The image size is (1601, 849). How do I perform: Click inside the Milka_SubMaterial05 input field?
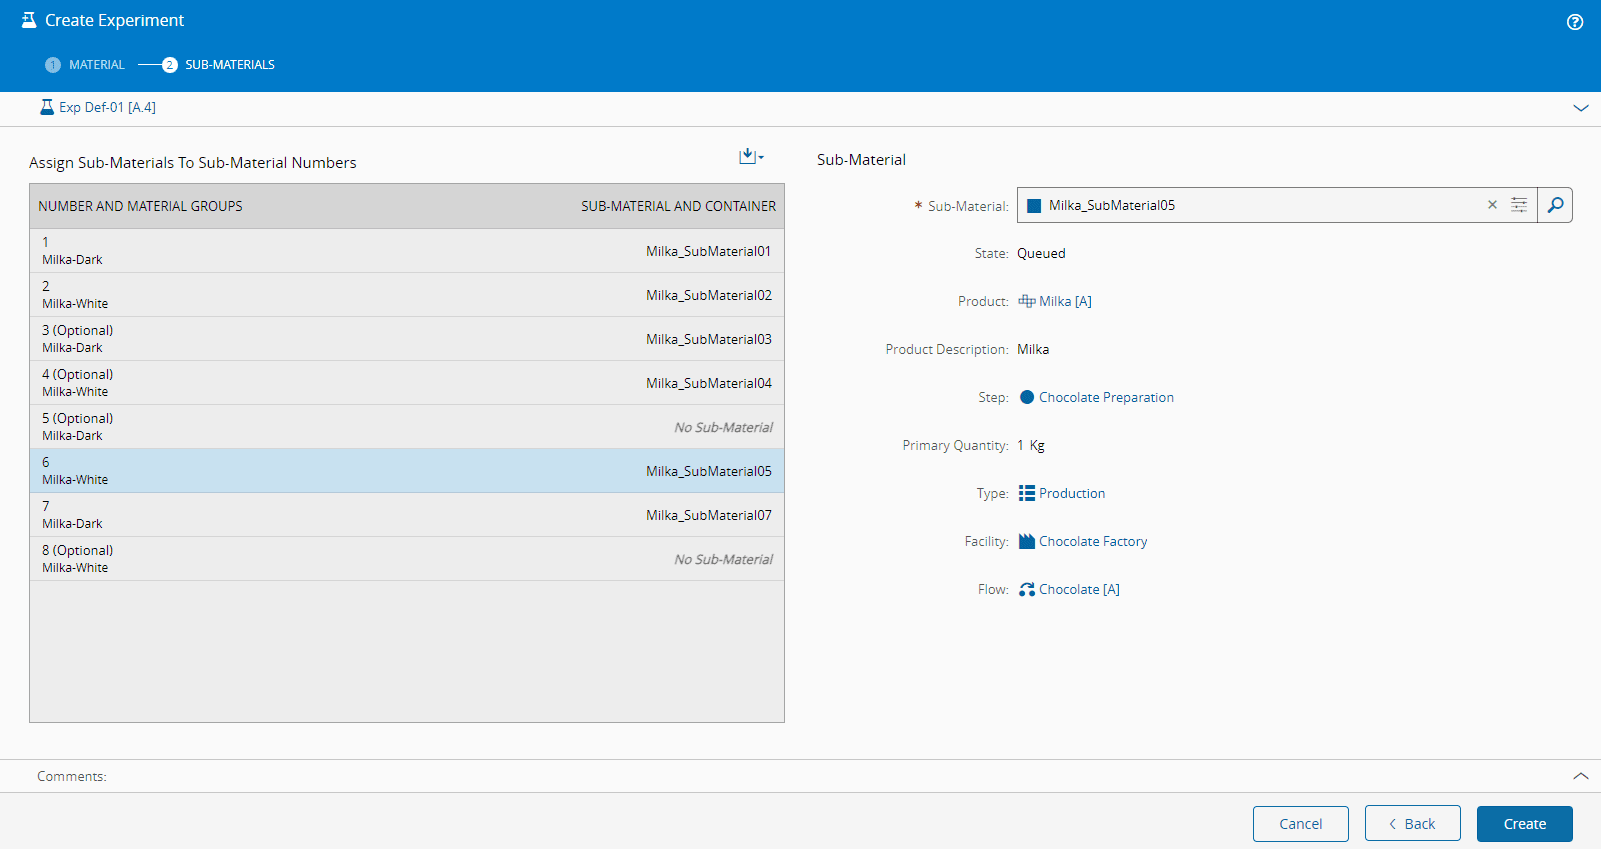pyautogui.click(x=1250, y=205)
